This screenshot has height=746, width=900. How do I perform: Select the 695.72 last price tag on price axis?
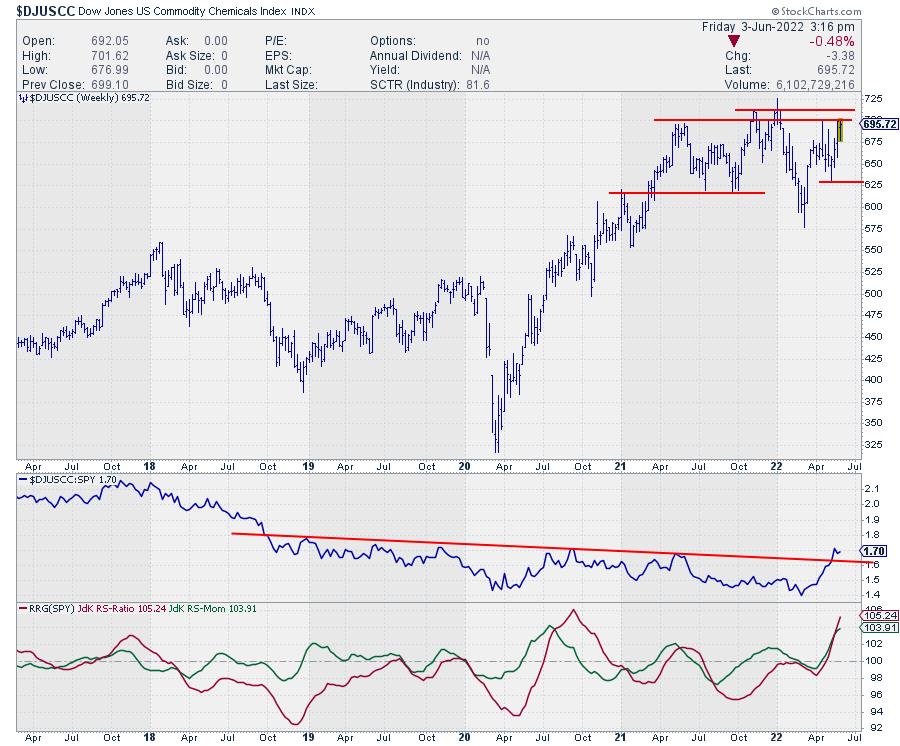pyautogui.click(x=879, y=123)
